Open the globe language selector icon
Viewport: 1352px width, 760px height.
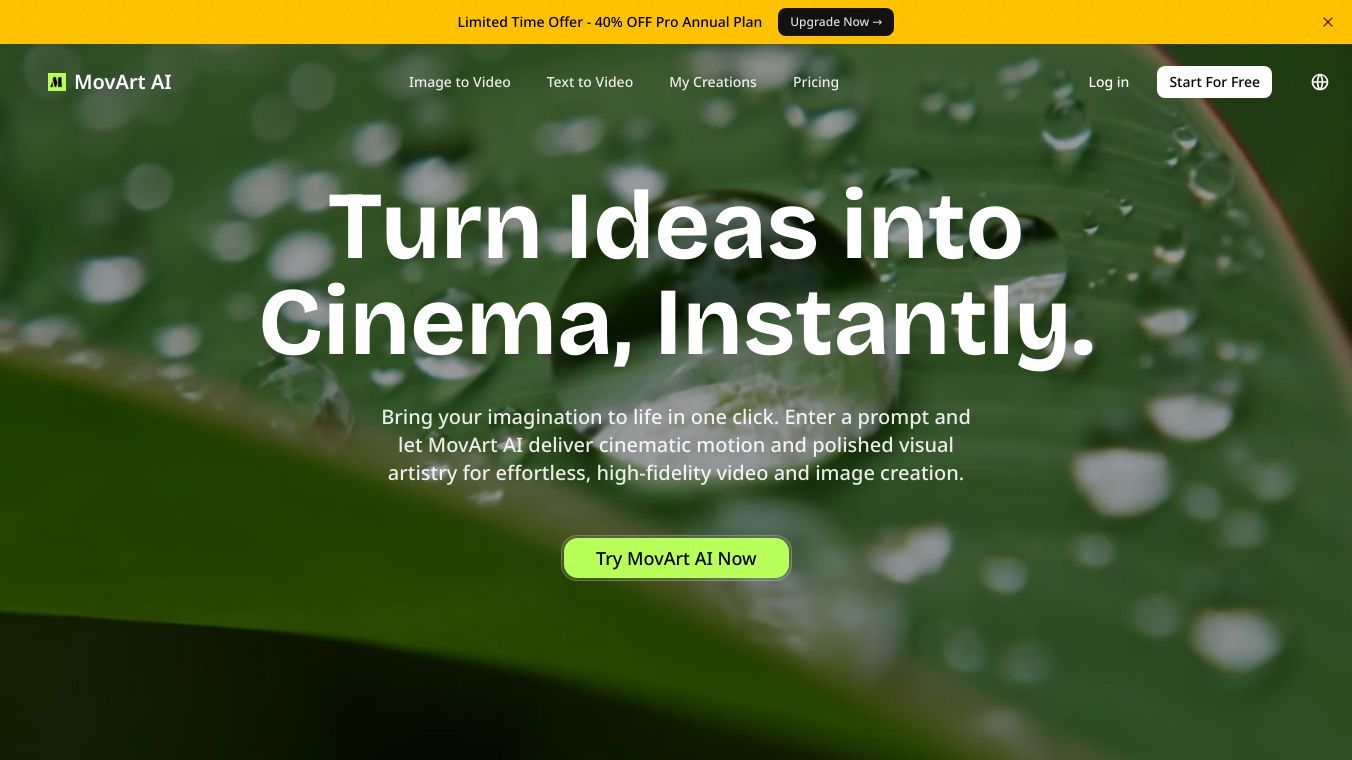click(1320, 82)
